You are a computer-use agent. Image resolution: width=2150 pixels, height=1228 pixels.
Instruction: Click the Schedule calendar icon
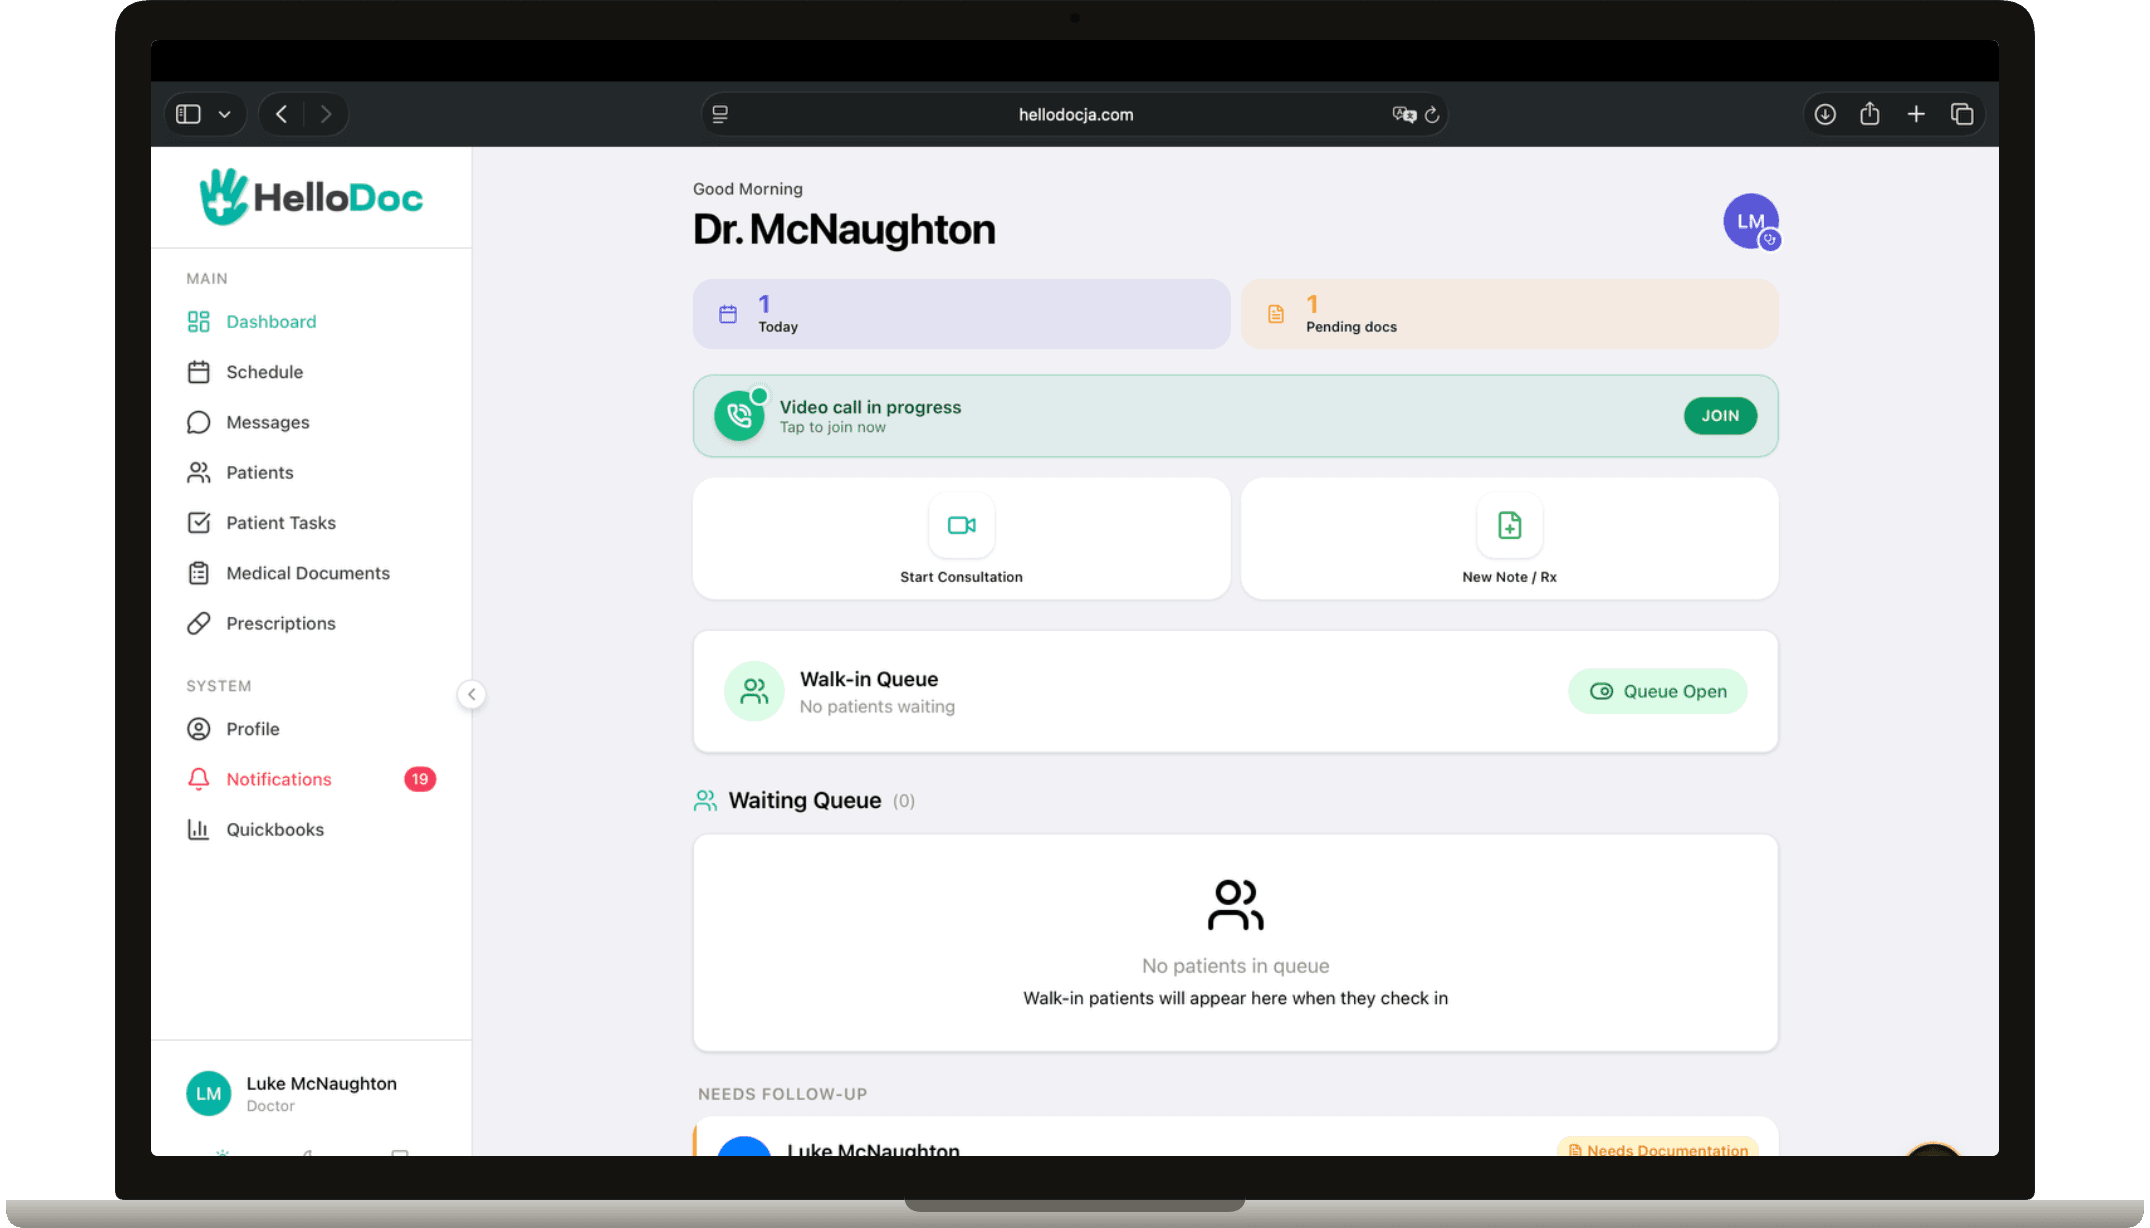[198, 372]
